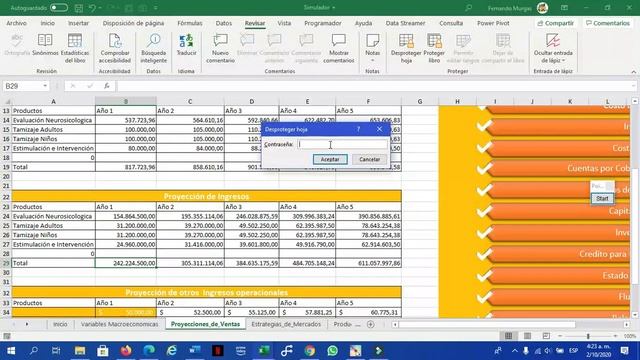Click the Start button on the sheet

click(602, 198)
